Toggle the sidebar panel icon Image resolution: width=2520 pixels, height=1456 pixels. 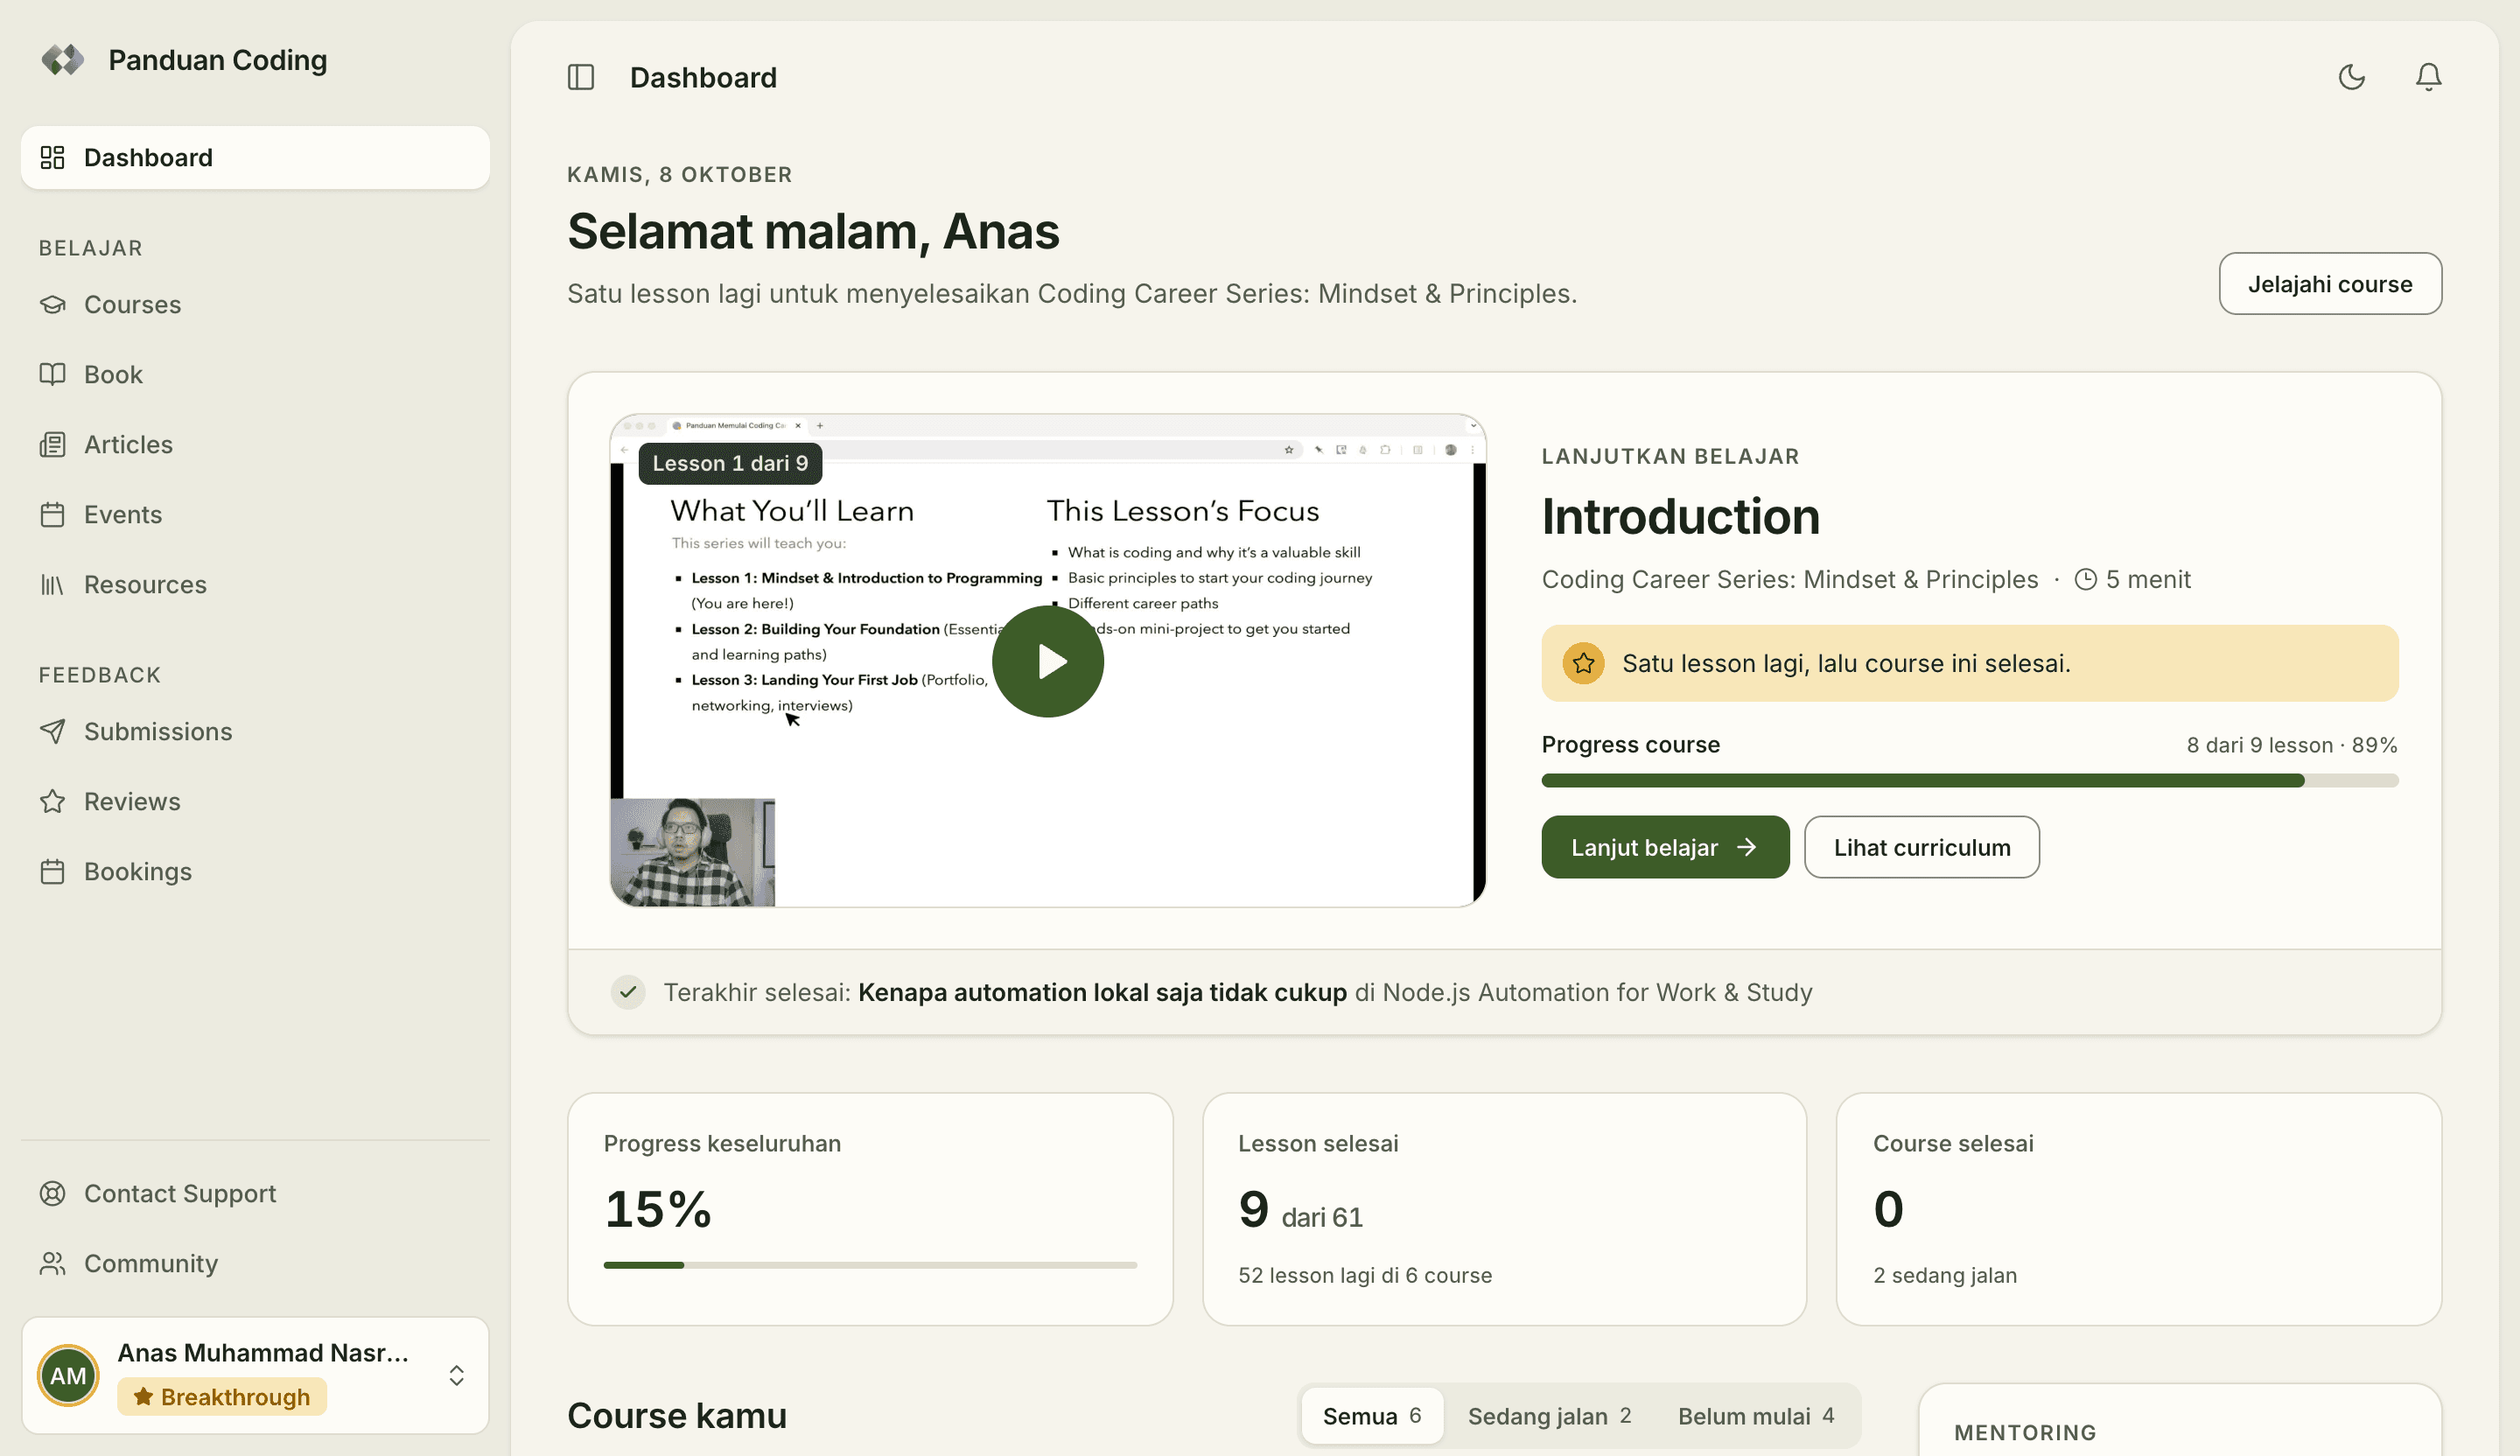point(581,77)
